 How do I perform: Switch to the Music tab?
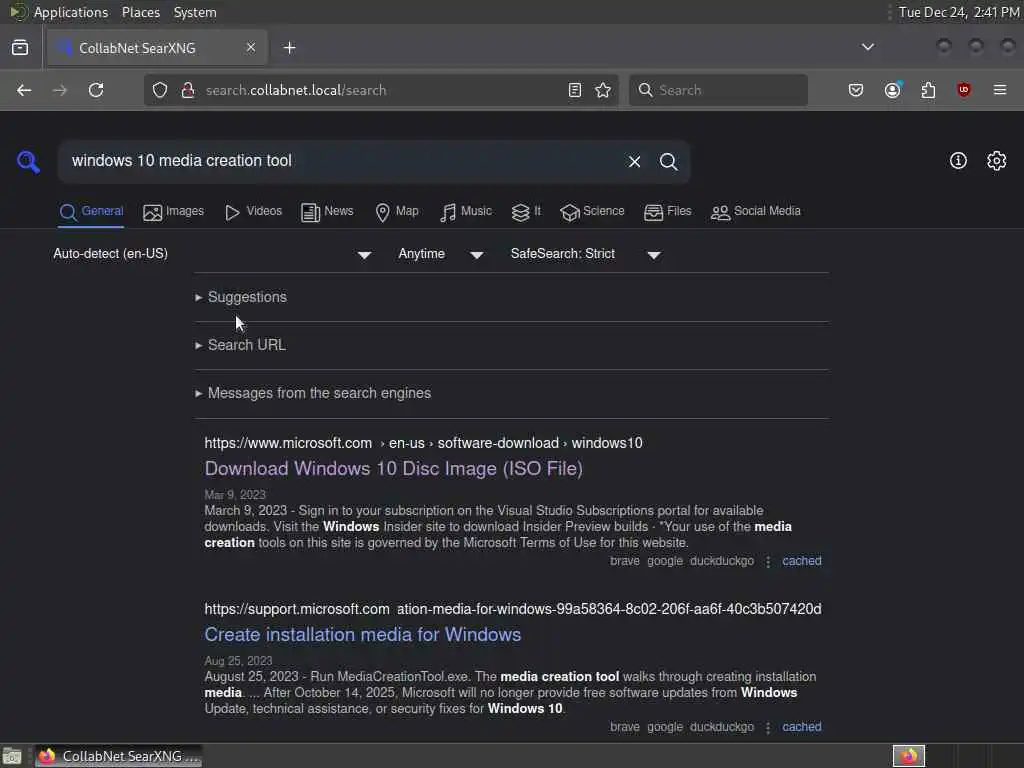466,212
